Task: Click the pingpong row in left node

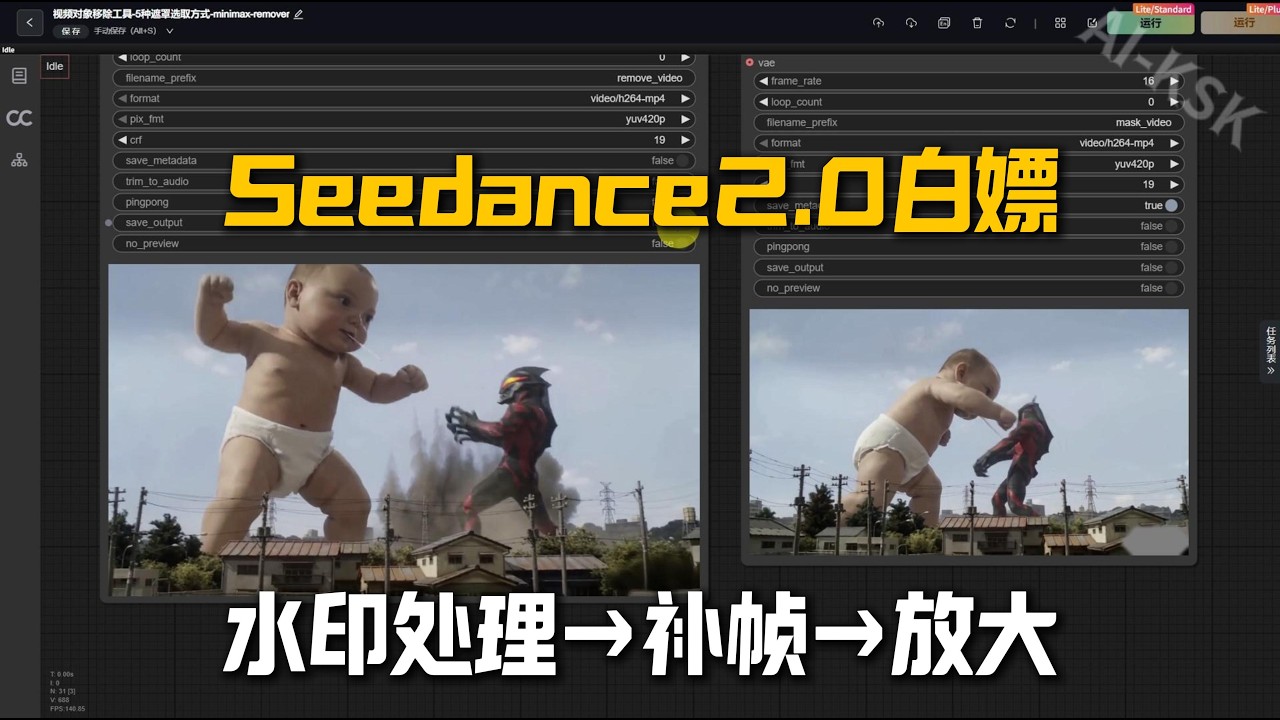Action: tap(403, 202)
